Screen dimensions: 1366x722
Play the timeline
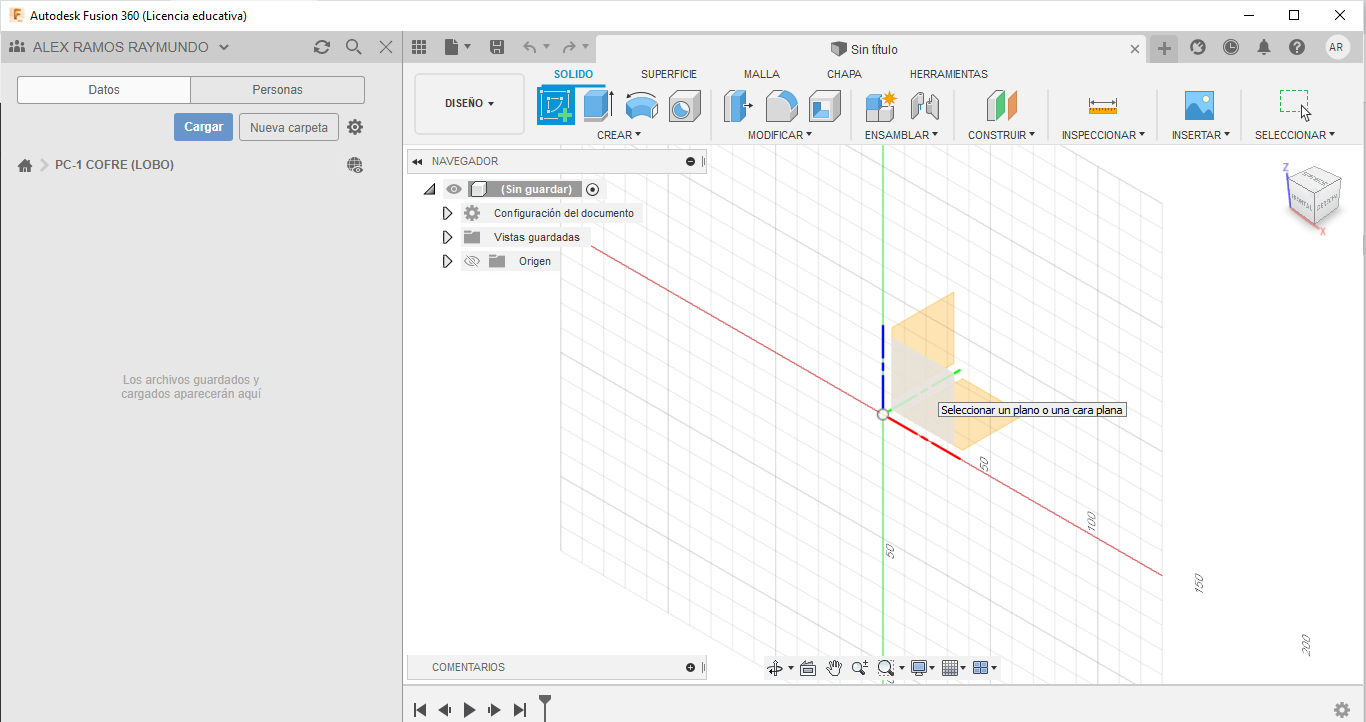pyautogui.click(x=470, y=710)
